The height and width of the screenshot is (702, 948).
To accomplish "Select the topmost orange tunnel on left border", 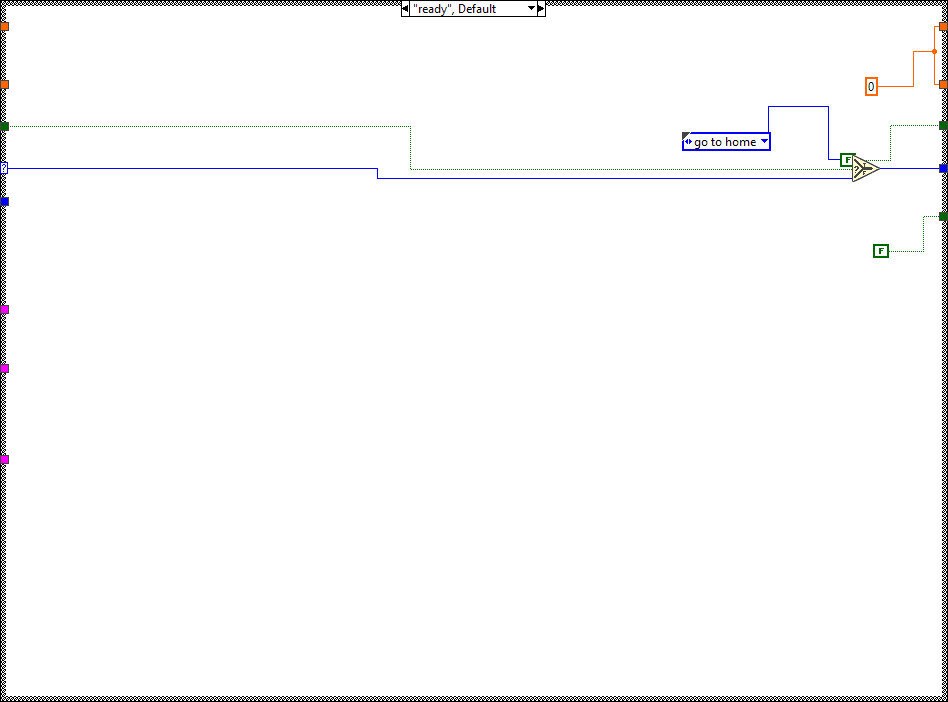I will [x=4, y=25].
